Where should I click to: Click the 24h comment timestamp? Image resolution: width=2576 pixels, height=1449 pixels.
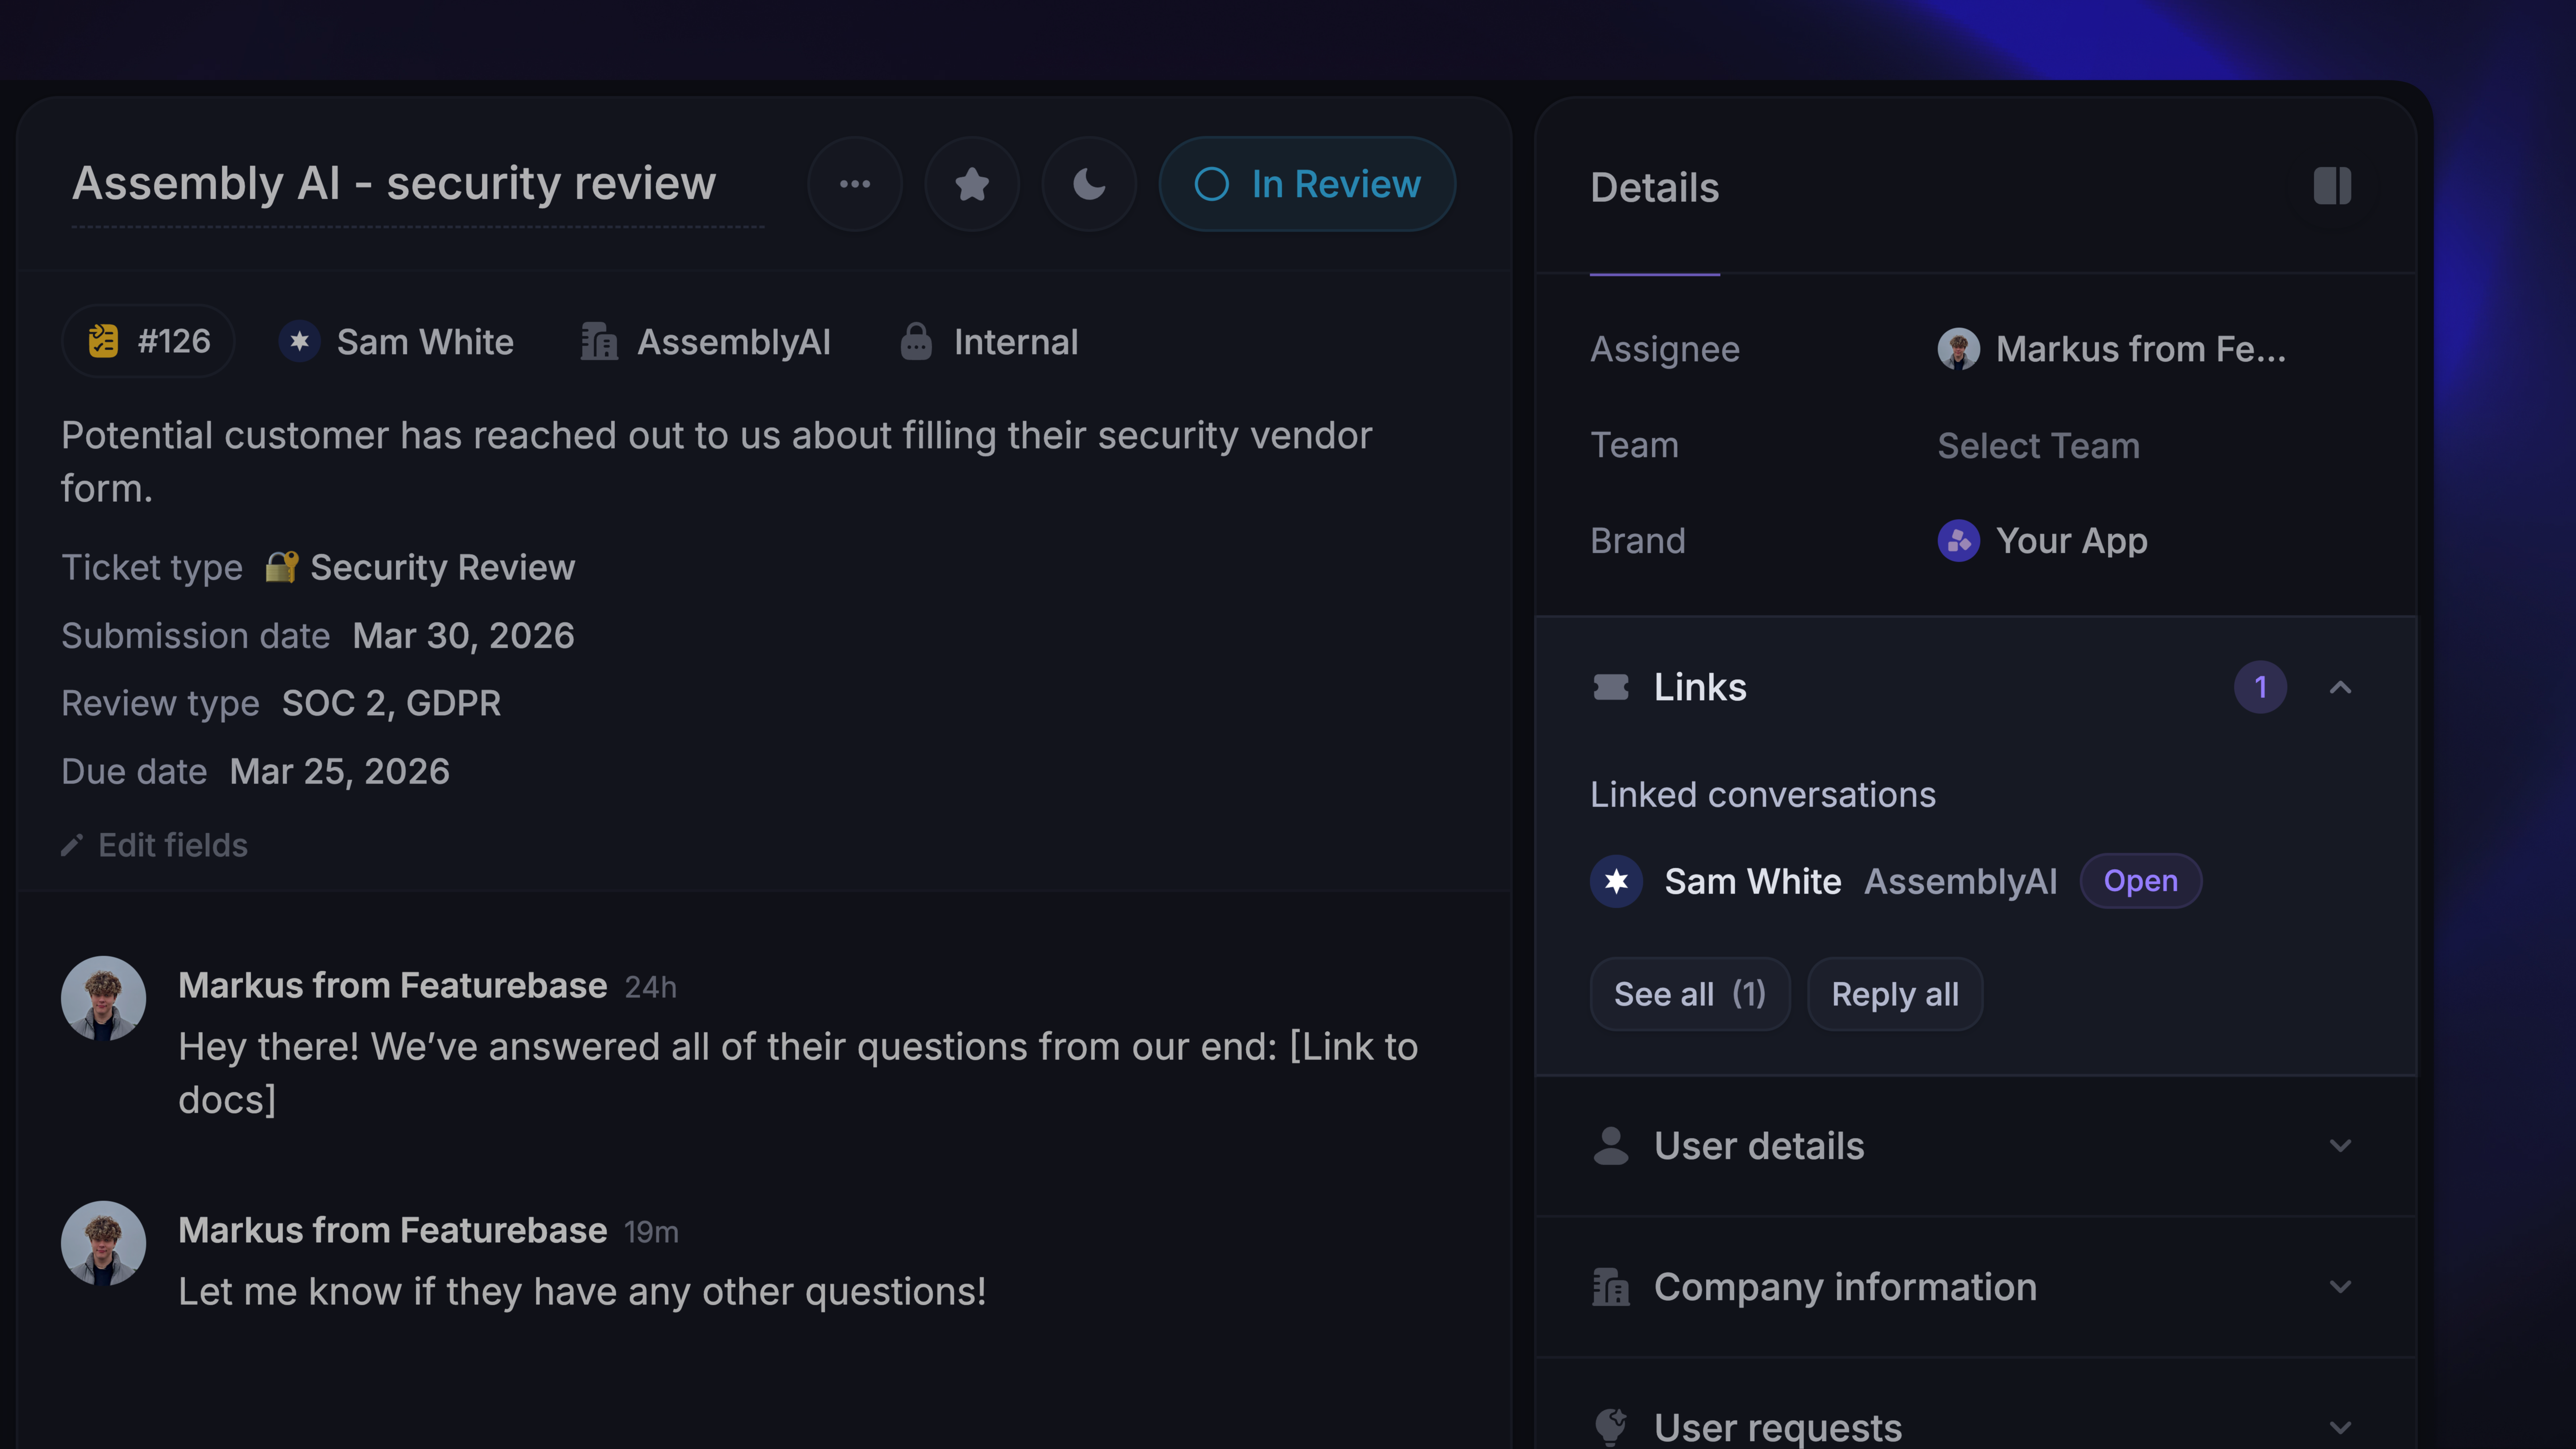pos(651,987)
